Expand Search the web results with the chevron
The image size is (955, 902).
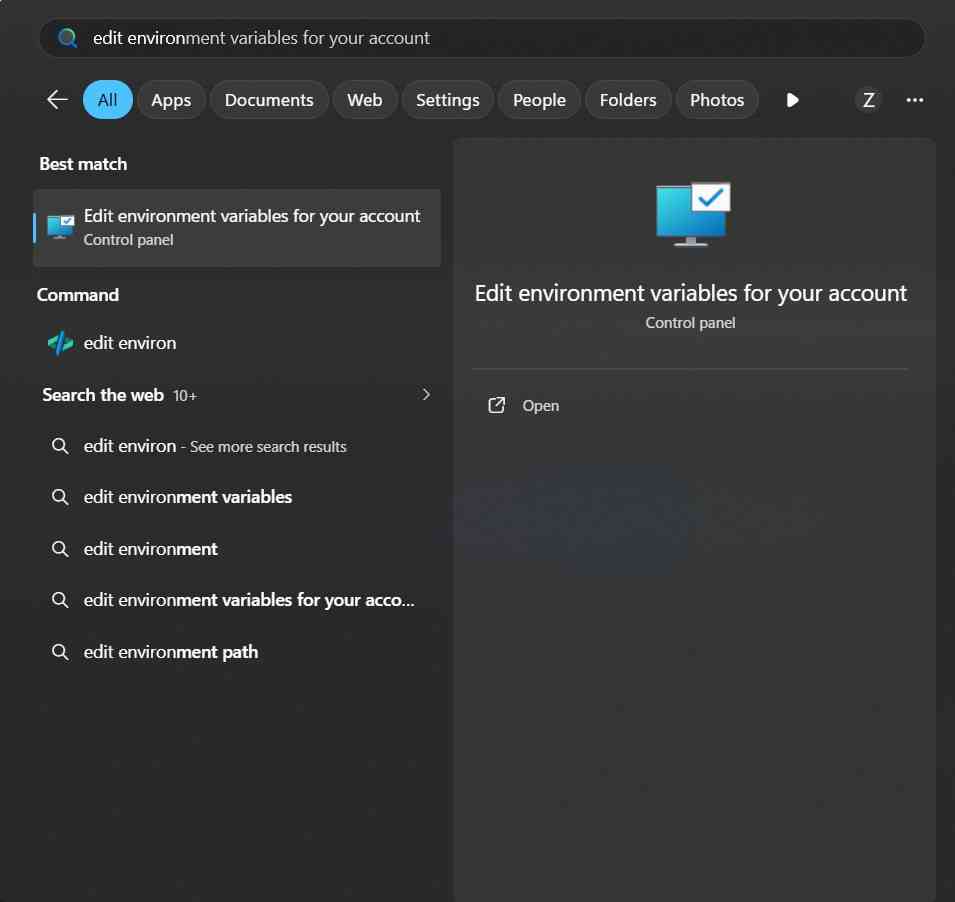click(x=426, y=394)
